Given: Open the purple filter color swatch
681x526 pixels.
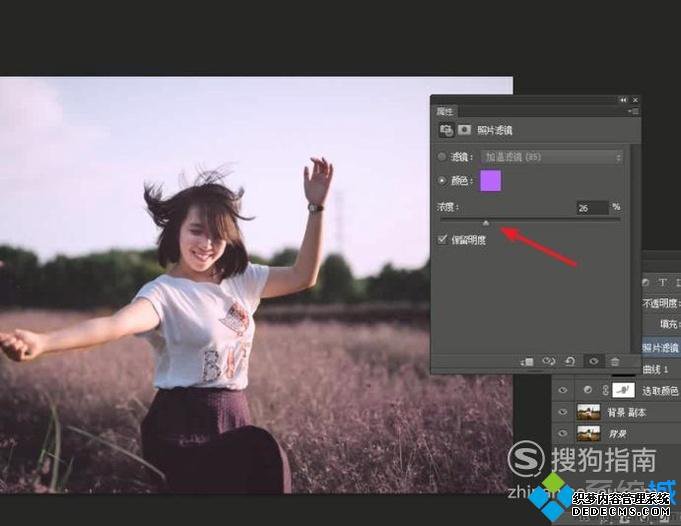Looking at the screenshot, I should (490, 181).
